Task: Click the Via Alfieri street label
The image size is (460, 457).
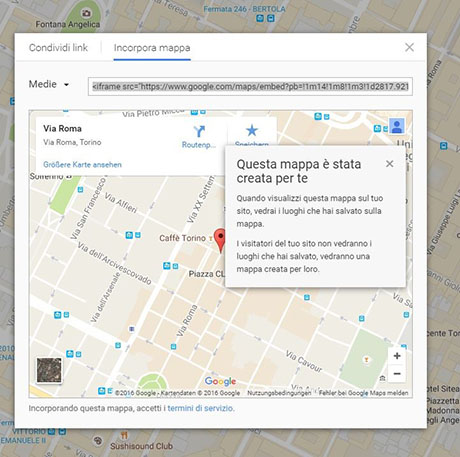Action: [x=121, y=203]
